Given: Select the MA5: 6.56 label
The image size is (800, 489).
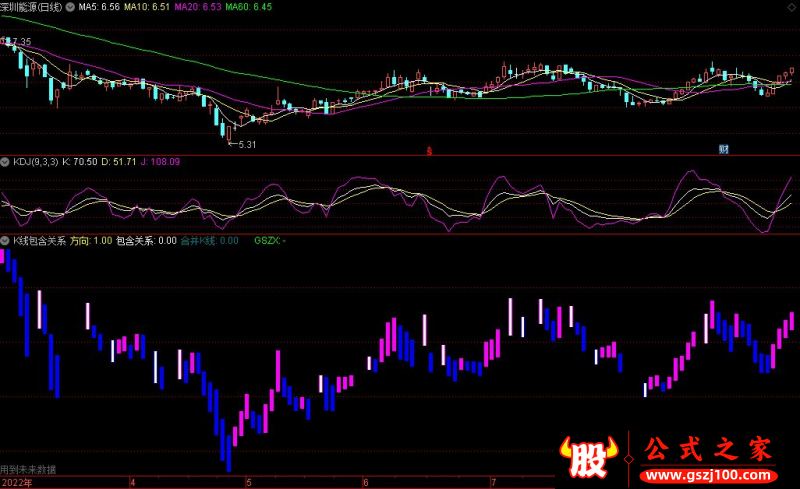Looking at the screenshot, I should (99, 7).
